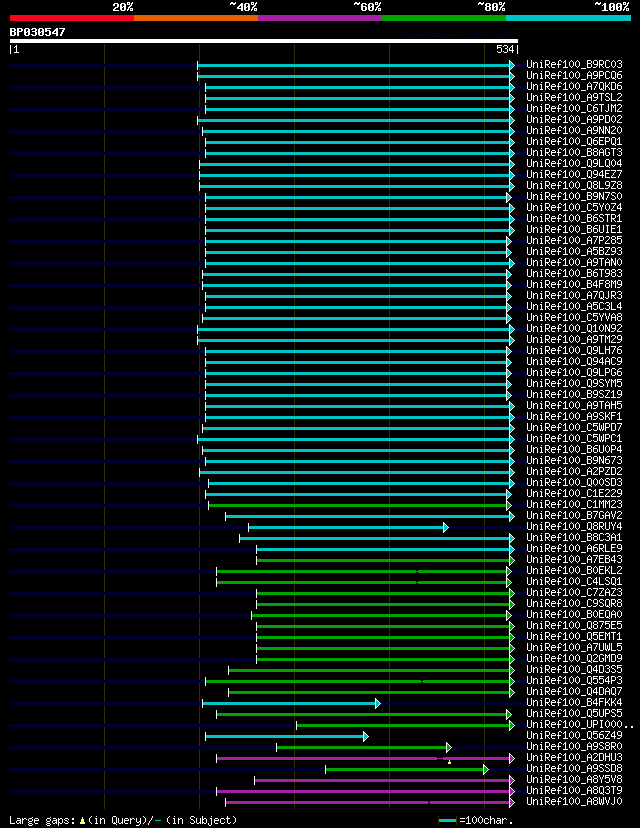Image resolution: width=640 pixels, height=828 pixels.
Task: Open the UniRef100_A9PCQ6 hit label
Action: pyautogui.click(x=574, y=76)
